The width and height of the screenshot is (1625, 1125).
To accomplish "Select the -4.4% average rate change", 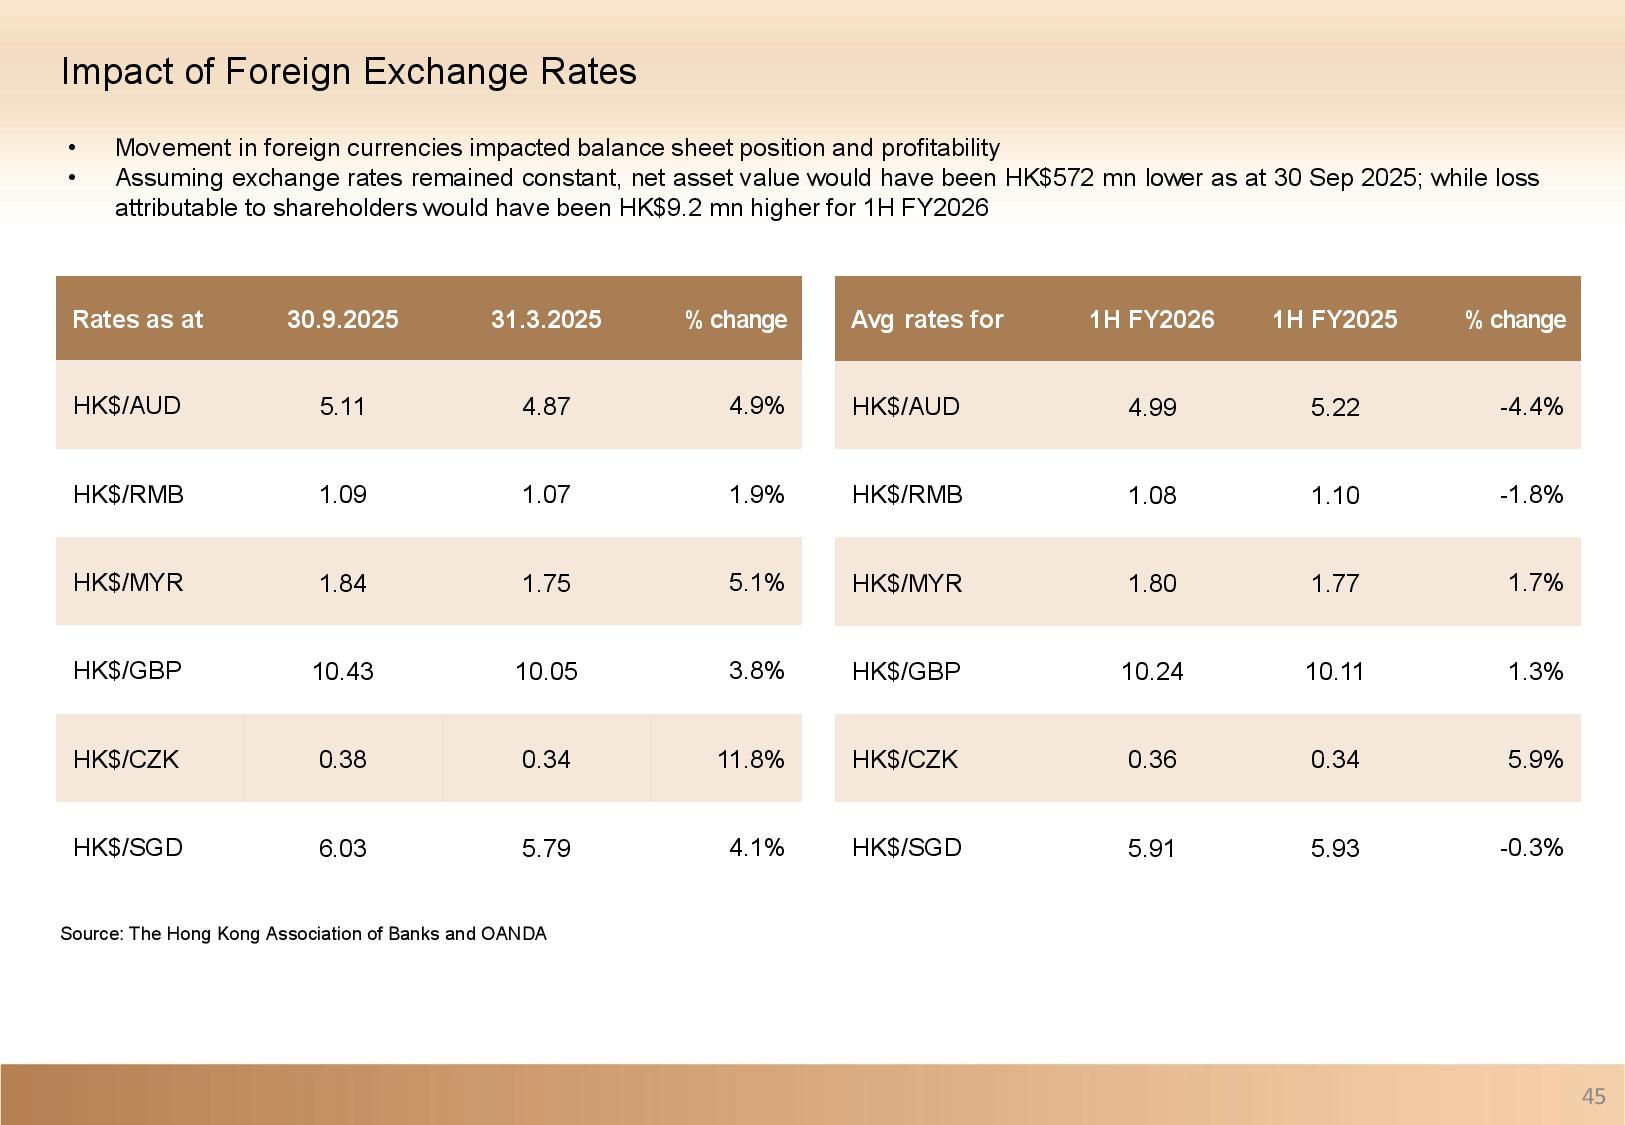I will pos(1531,406).
